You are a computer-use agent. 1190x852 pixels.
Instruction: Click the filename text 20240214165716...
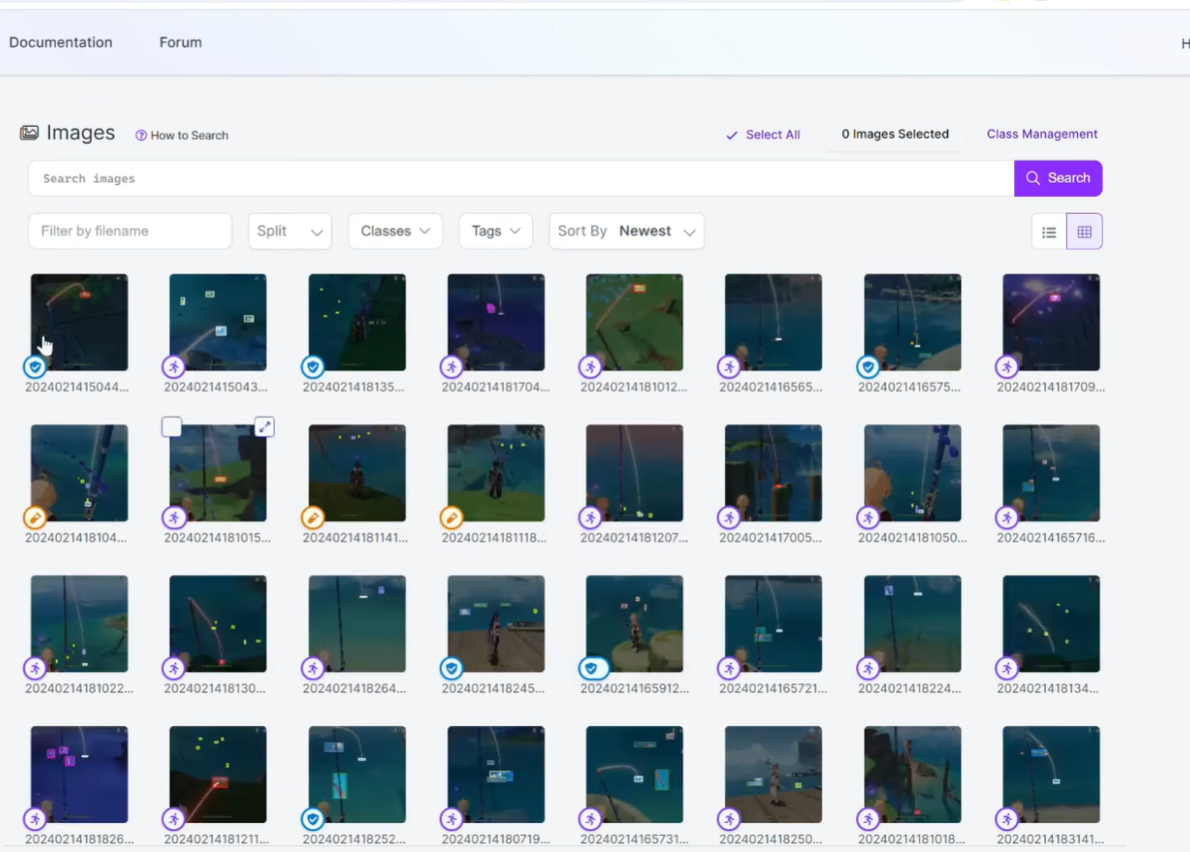[1051, 538]
